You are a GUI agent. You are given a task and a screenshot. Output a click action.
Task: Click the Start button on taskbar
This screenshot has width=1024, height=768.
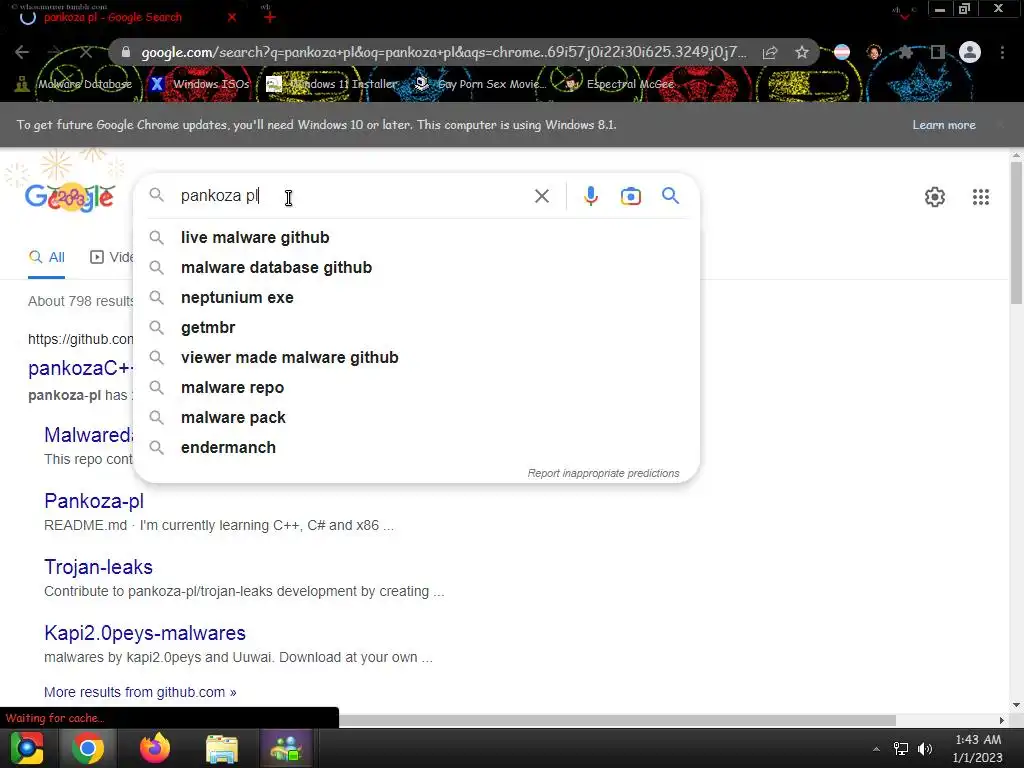point(27,748)
